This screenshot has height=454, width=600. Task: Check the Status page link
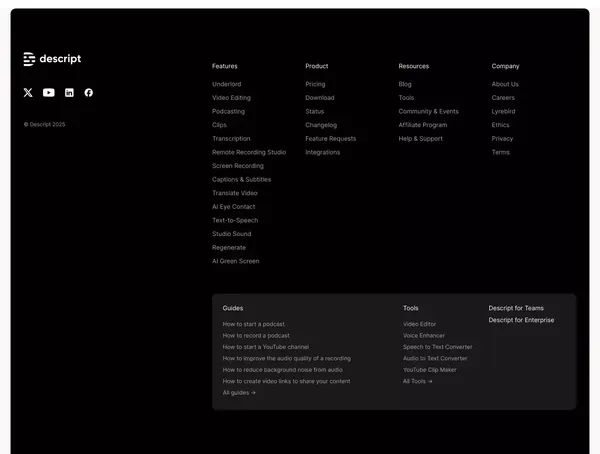tap(315, 111)
